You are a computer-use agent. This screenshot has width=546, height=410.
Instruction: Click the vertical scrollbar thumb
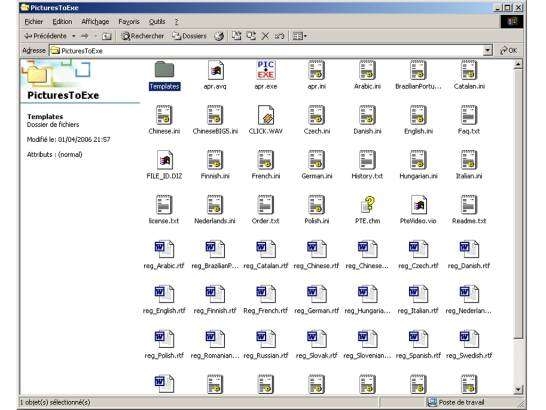click(518, 203)
